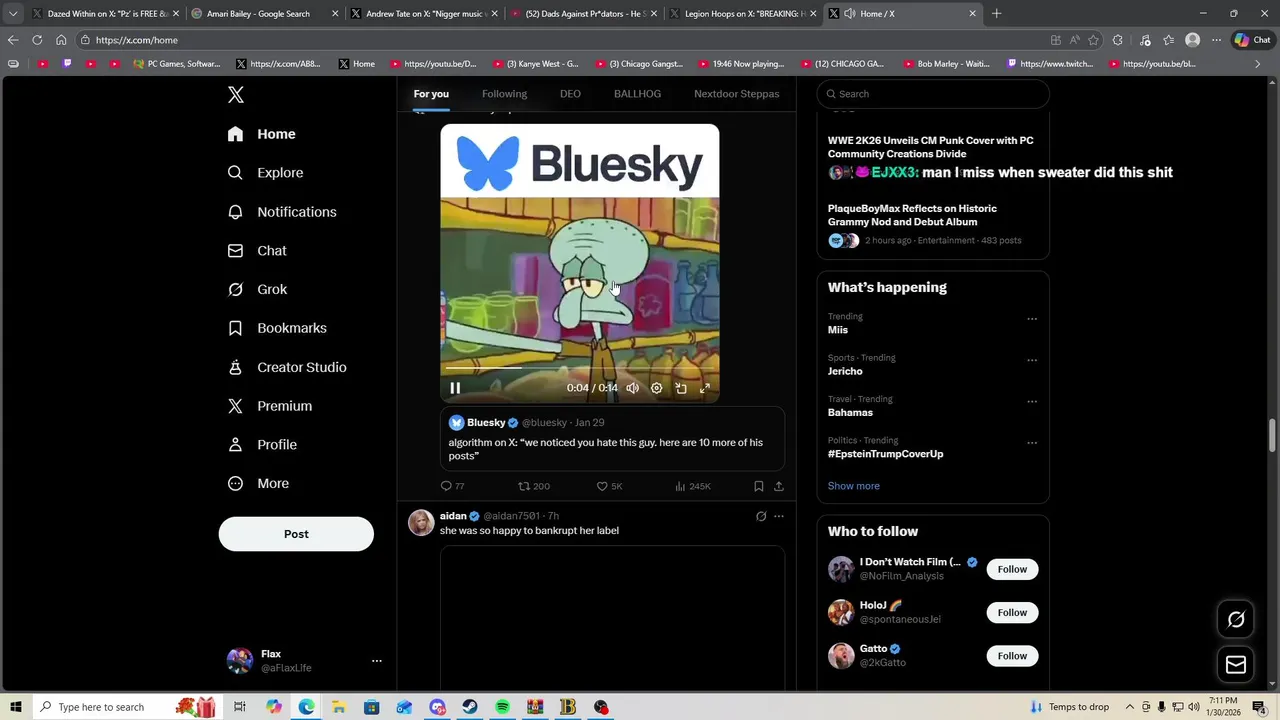Image resolution: width=1280 pixels, height=720 pixels.
Task: Click Show more under What's happening
Action: 854,486
